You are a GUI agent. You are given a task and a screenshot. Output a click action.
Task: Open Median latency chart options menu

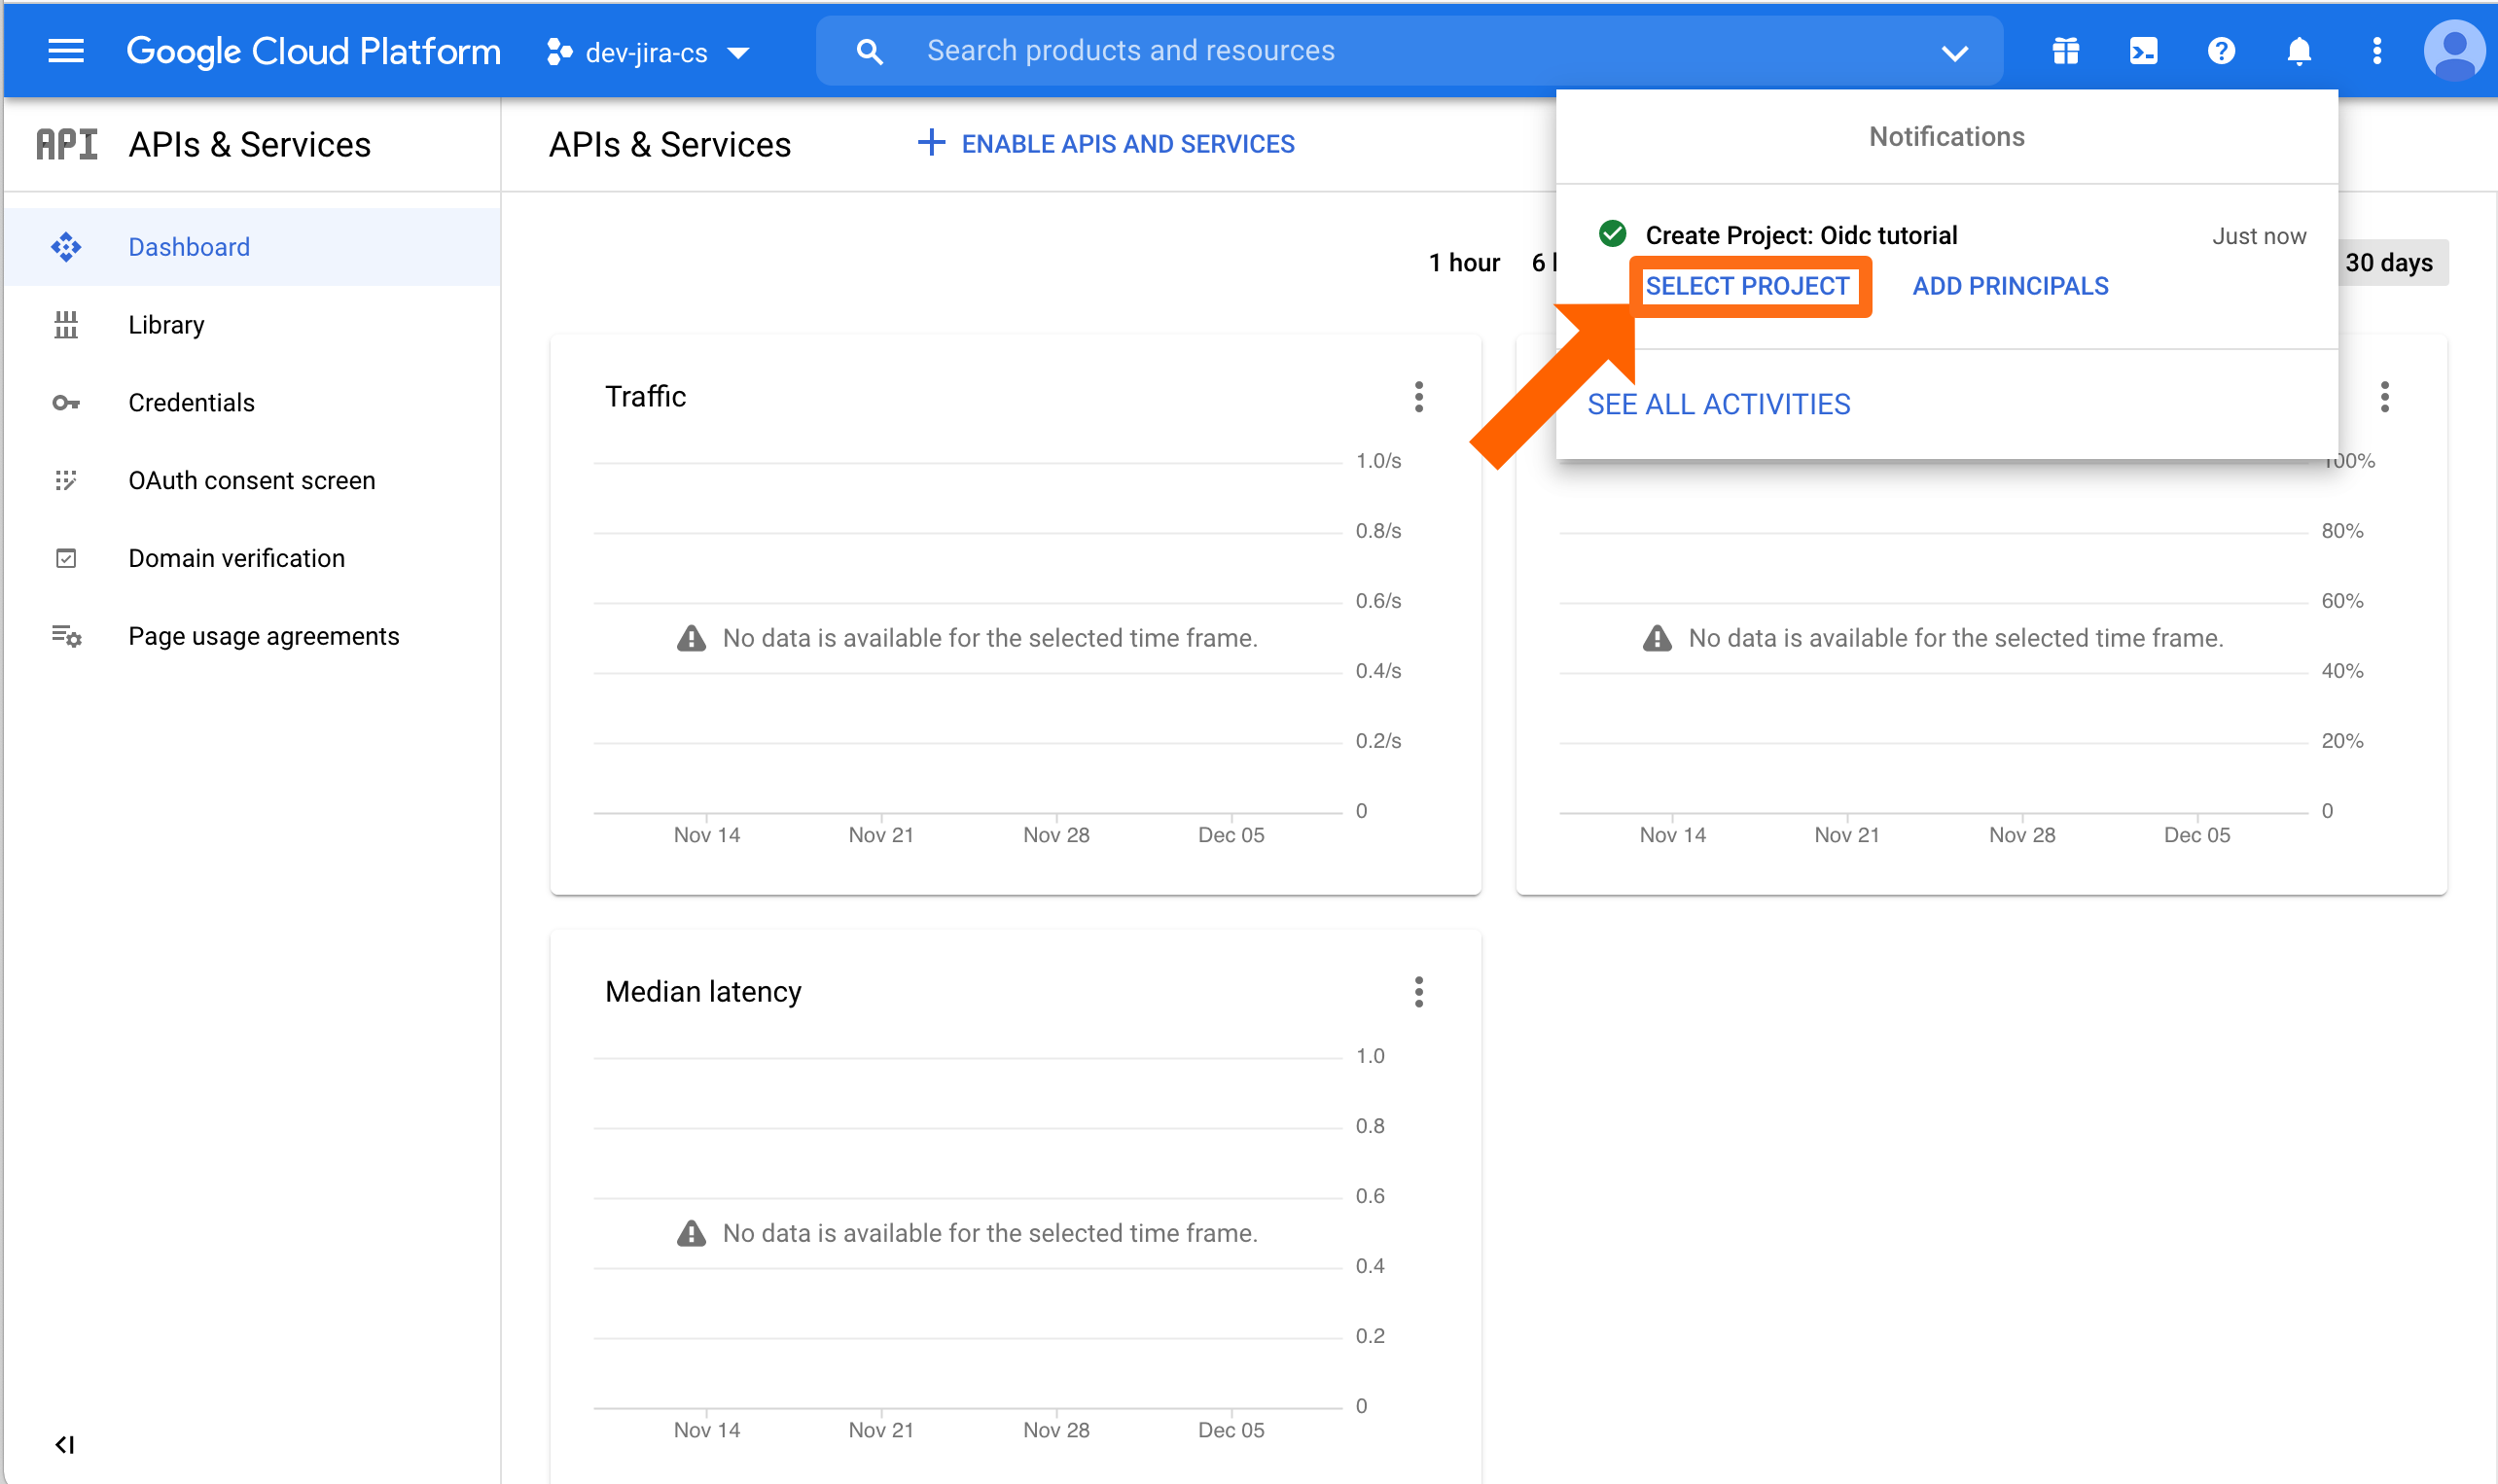tap(1418, 992)
